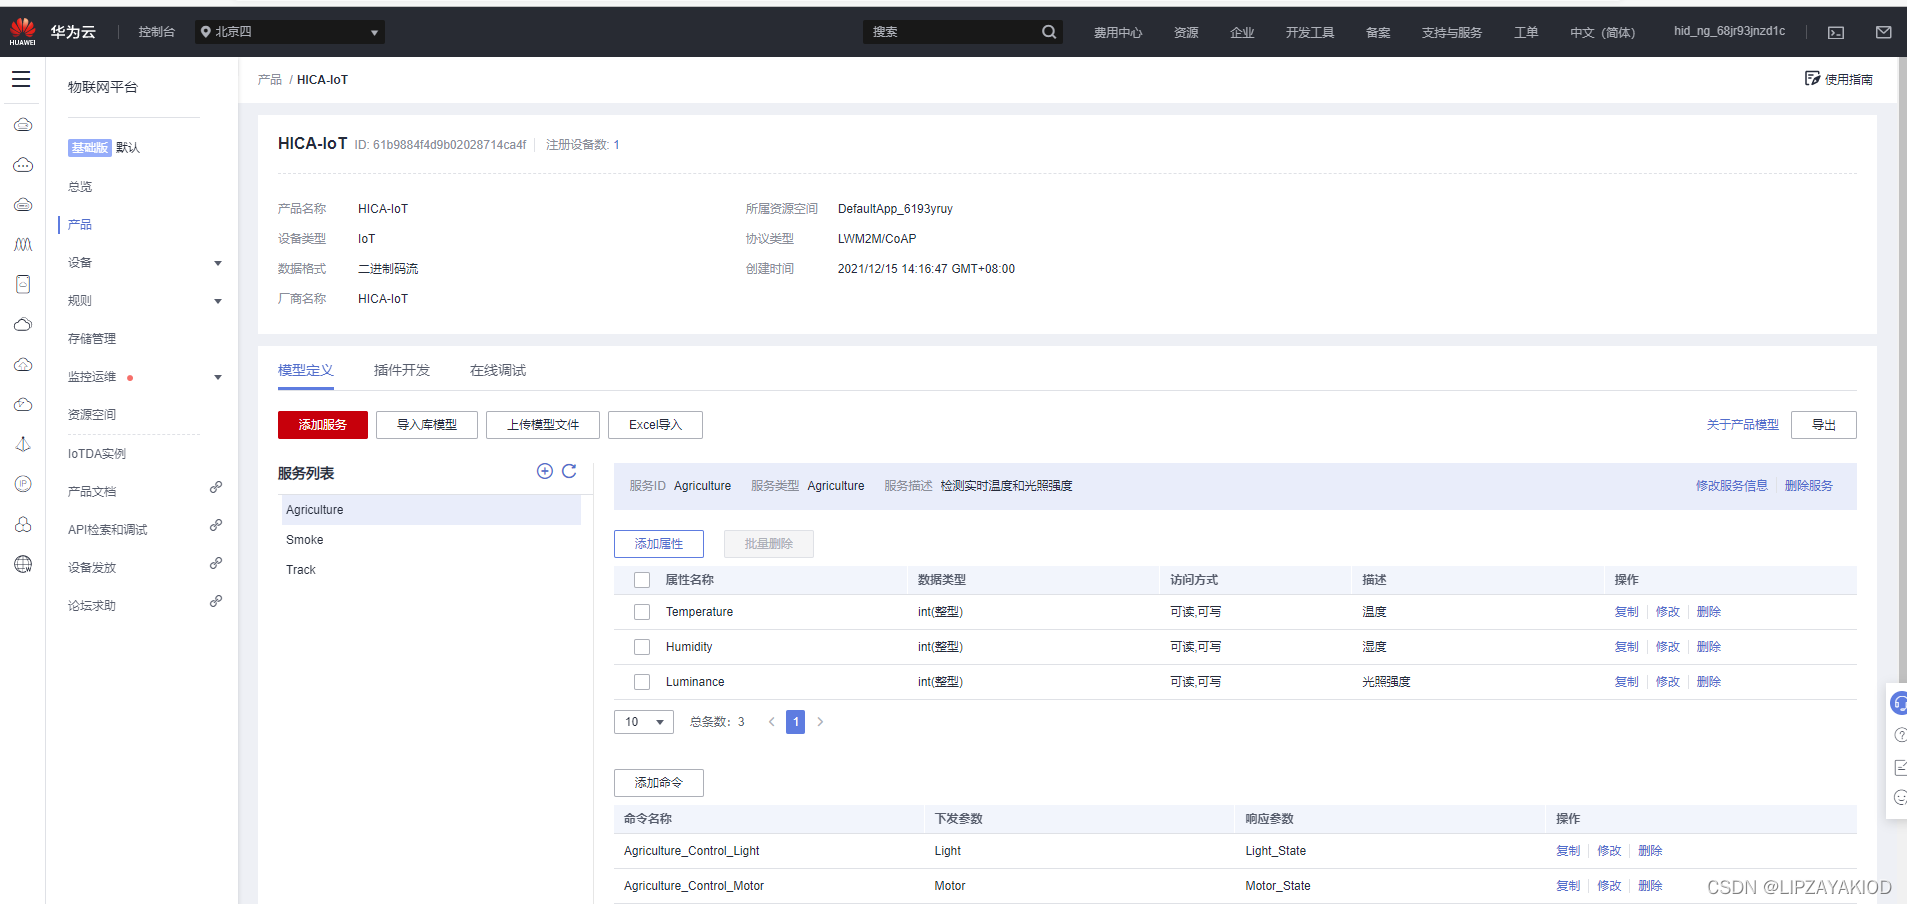The image size is (1907, 904).
Task: Switch to the 插件开发 tab
Action: (x=402, y=370)
